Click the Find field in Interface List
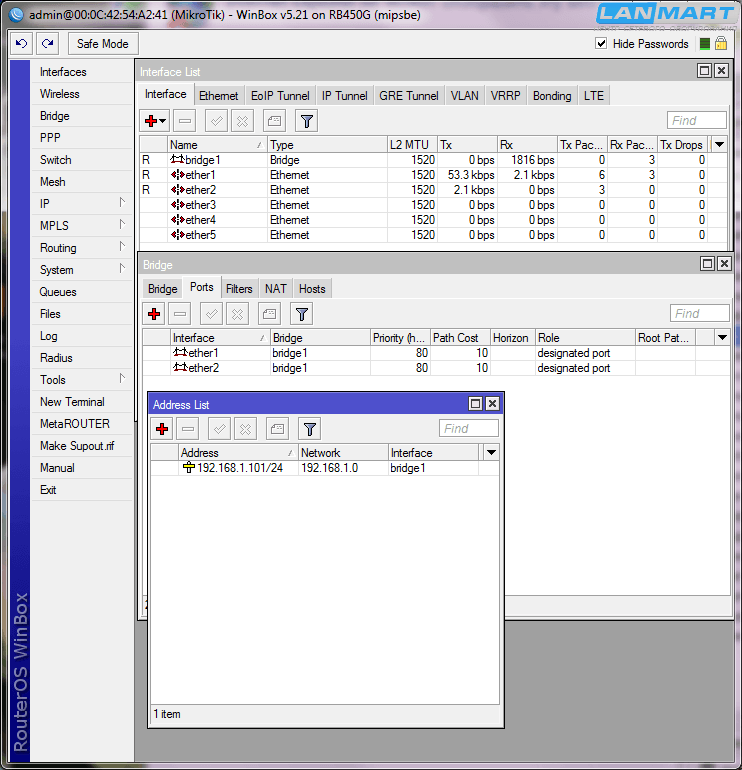The image size is (742, 770). [697, 120]
